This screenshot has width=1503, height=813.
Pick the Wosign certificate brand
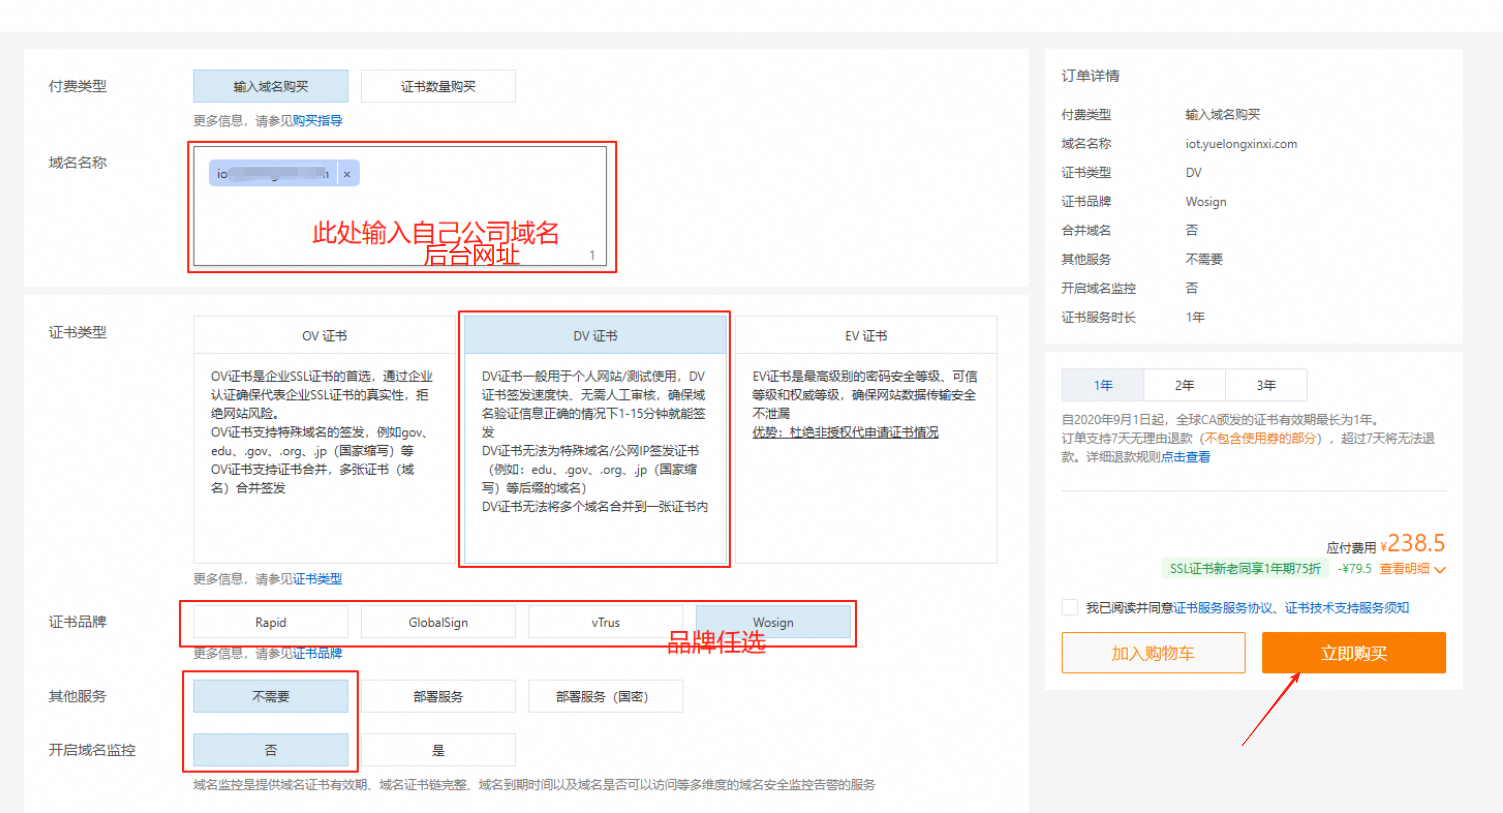[x=773, y=622]
